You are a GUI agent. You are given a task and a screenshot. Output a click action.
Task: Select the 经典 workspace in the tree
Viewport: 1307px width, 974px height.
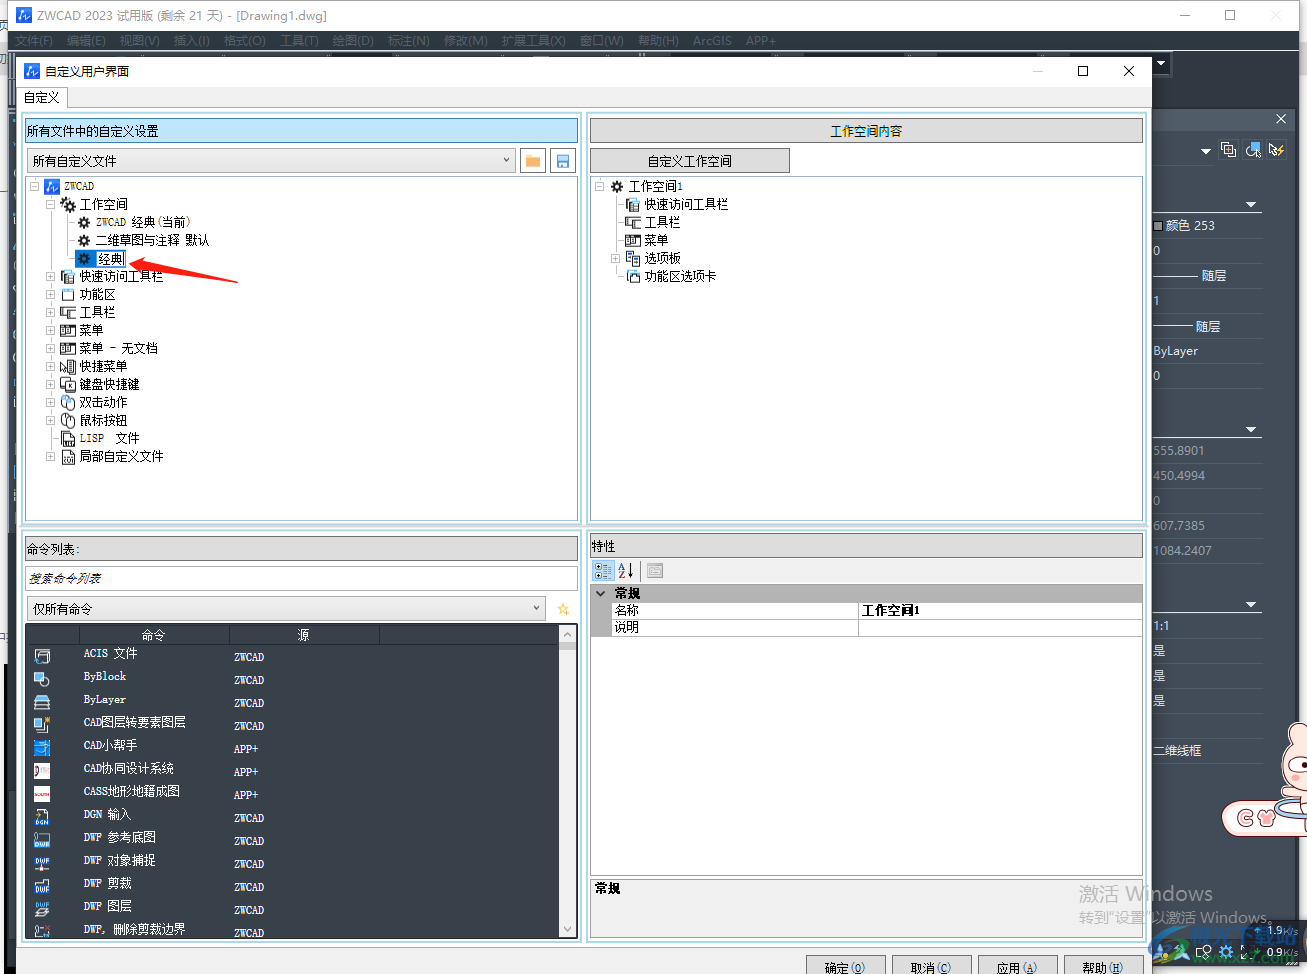110,258
